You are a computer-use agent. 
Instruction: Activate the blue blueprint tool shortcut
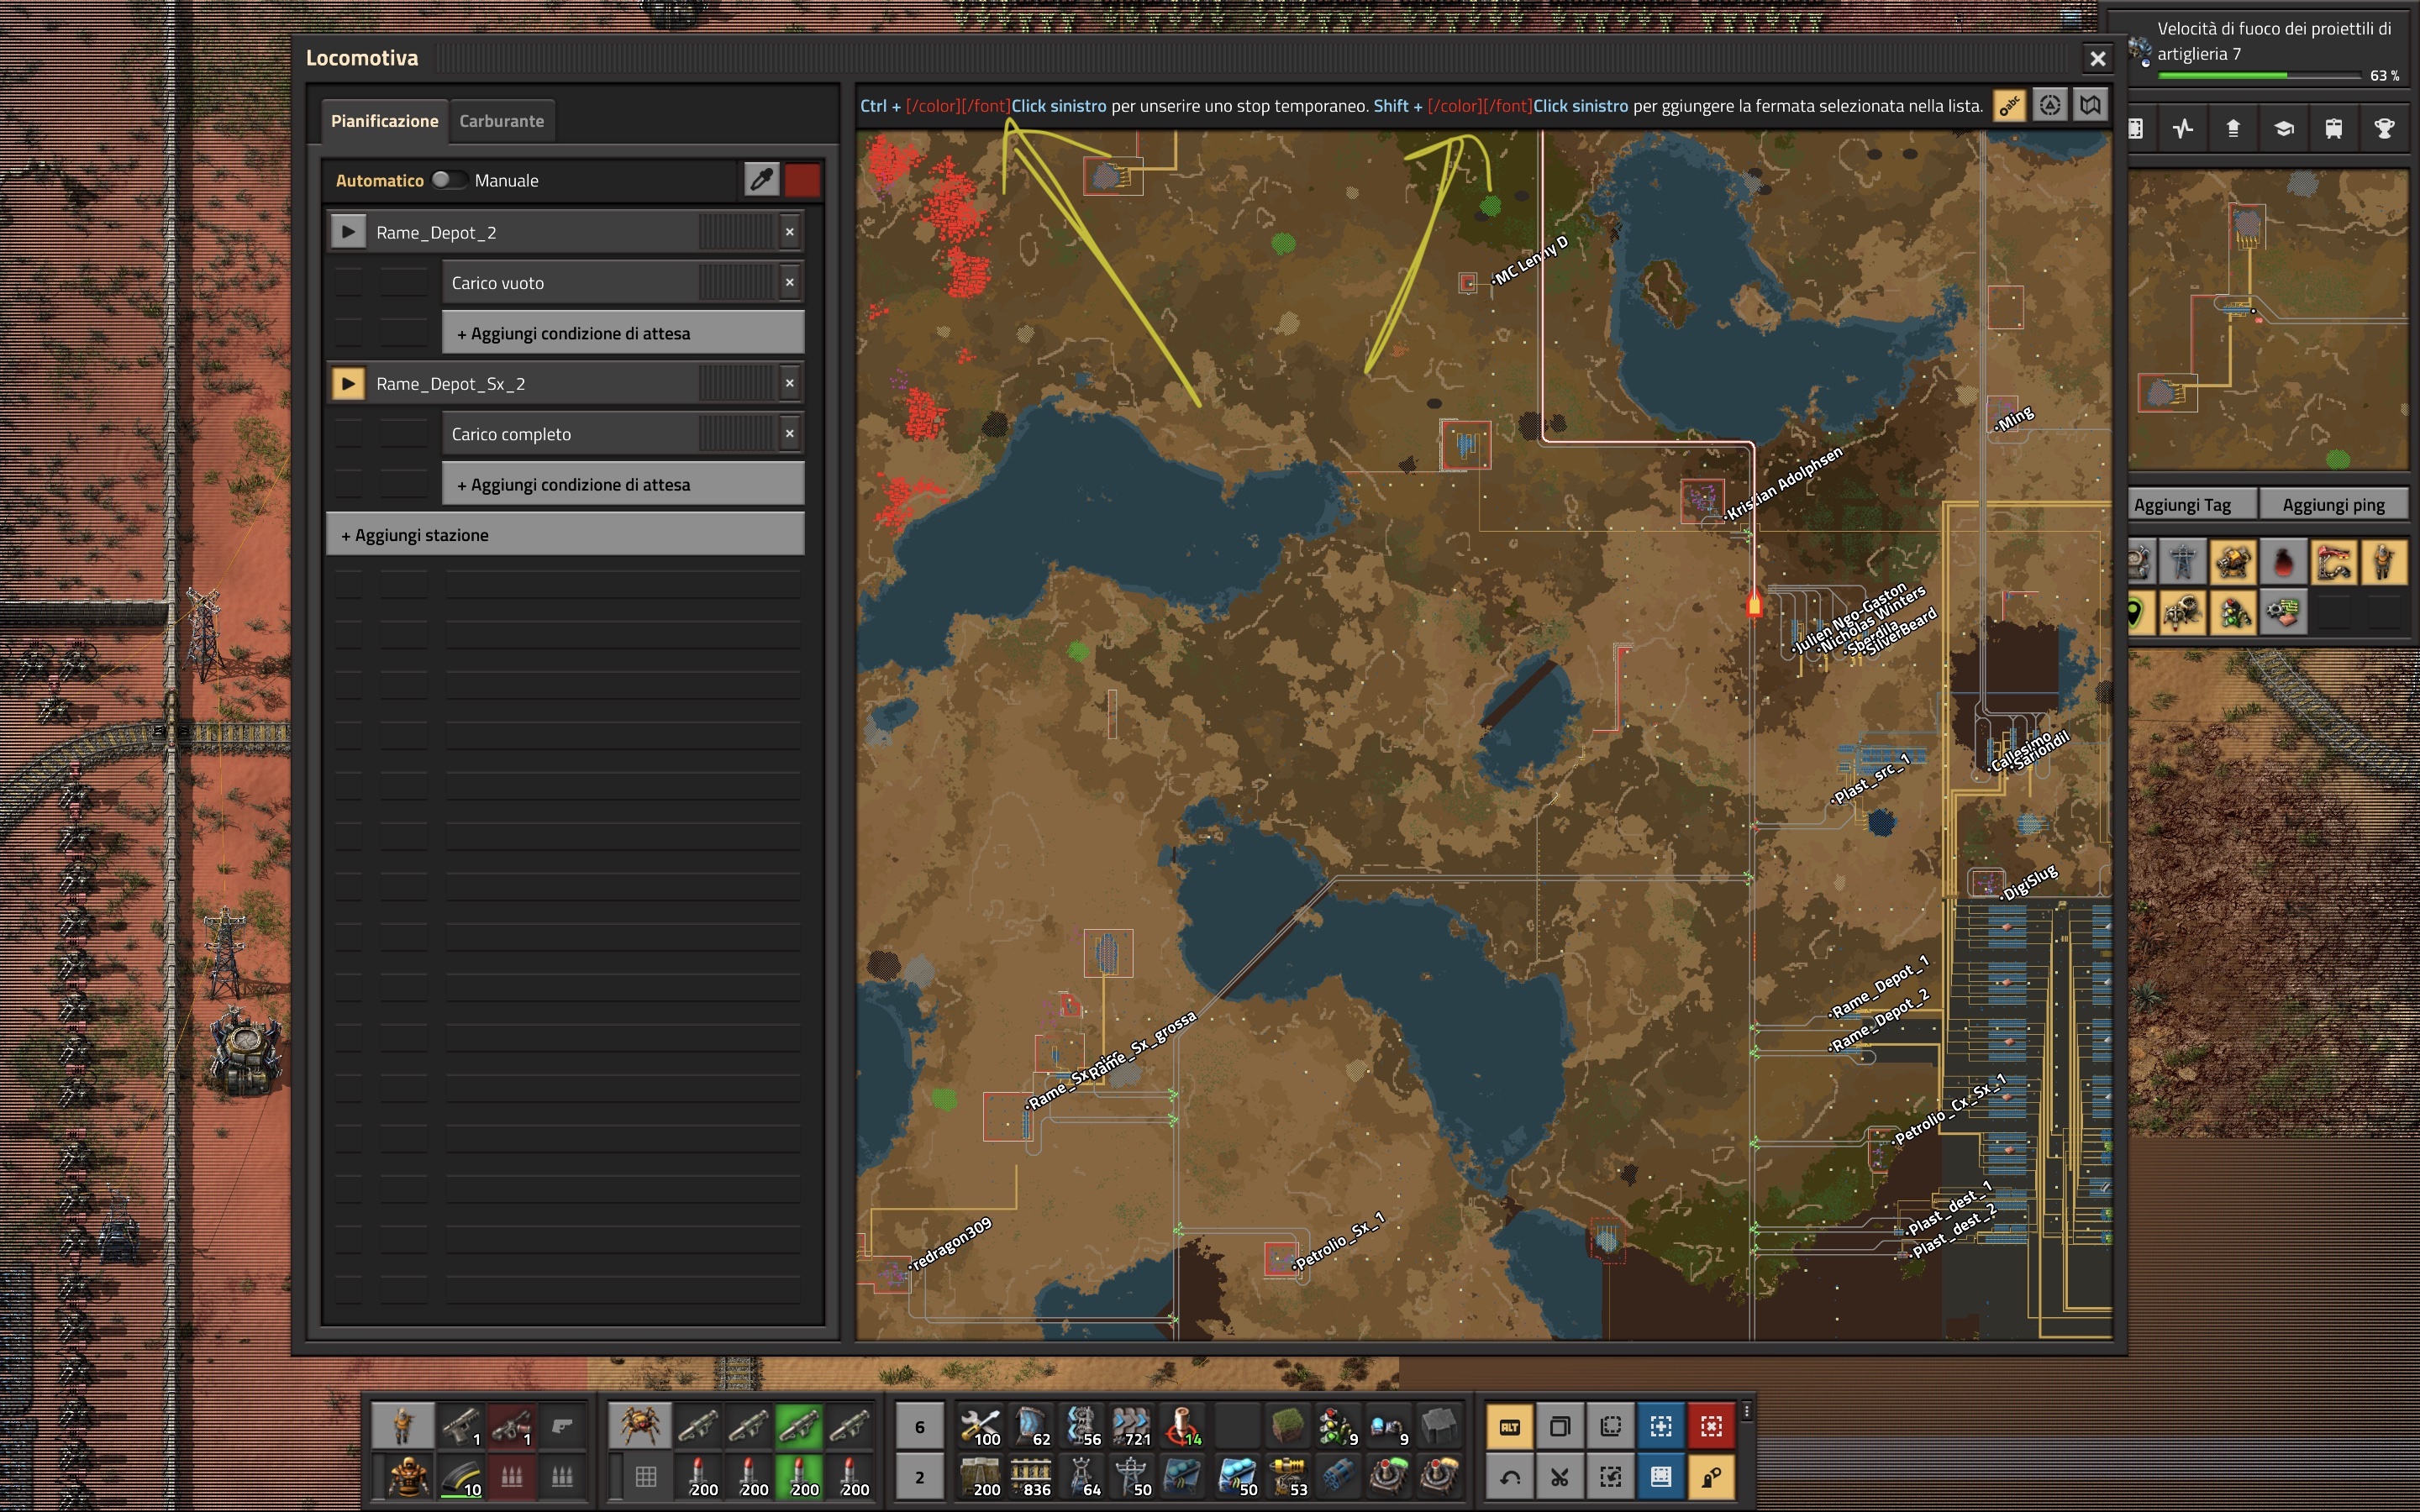coord(1661,1426)
